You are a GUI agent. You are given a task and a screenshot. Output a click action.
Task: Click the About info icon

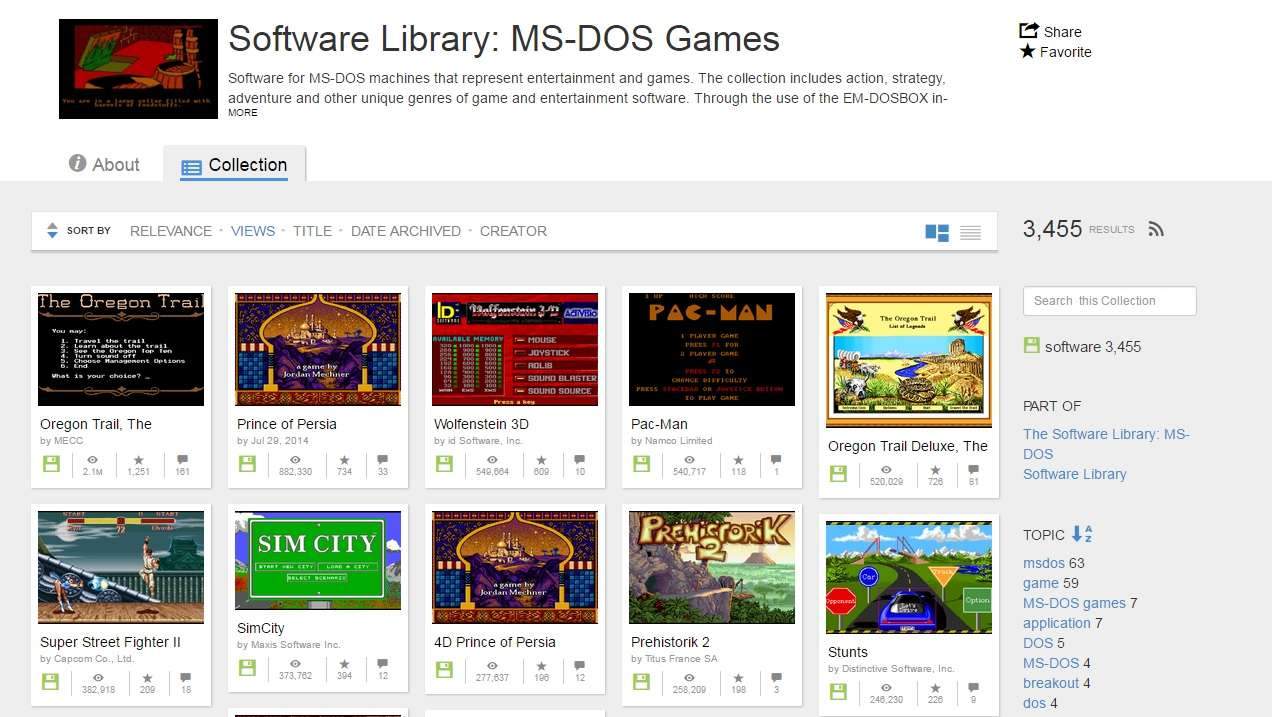(77, 163)
